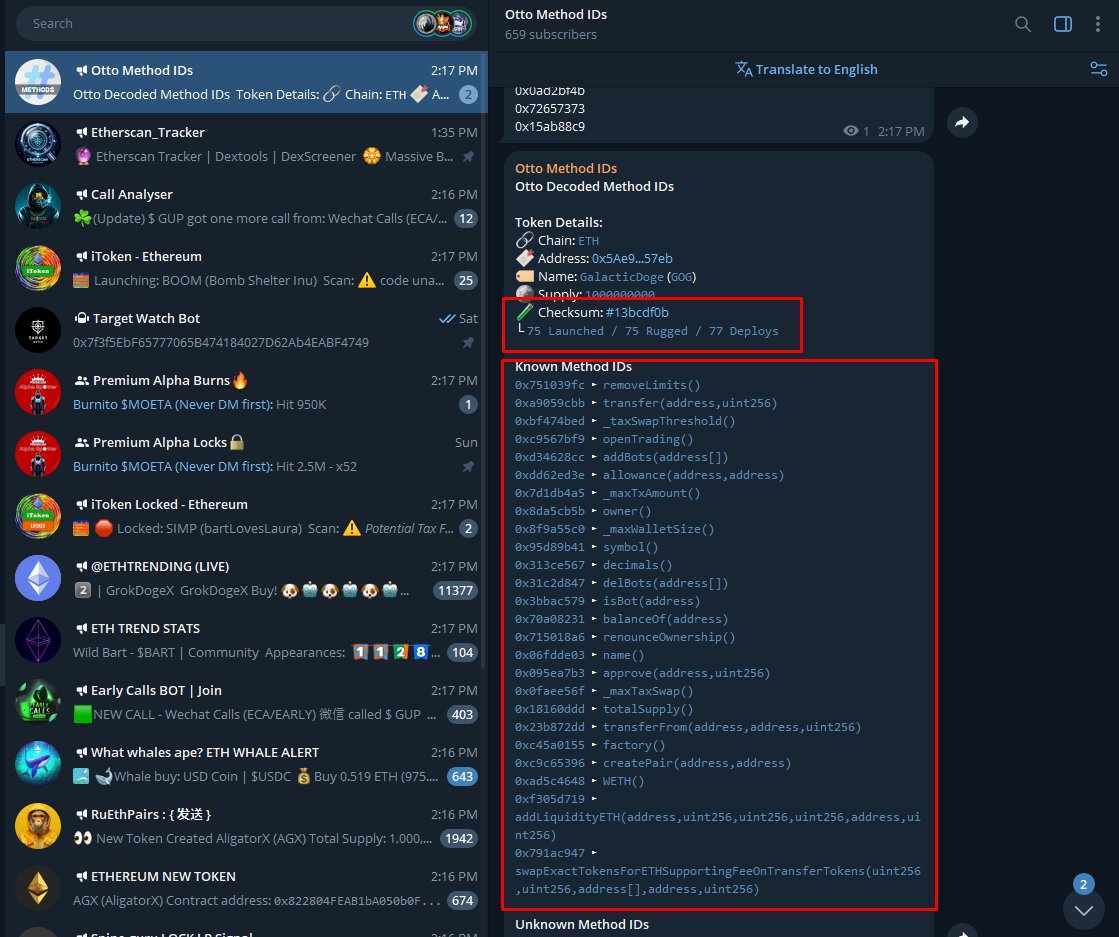Click the pinned icon on Etherscan_Tracker row

coord(468,157)
